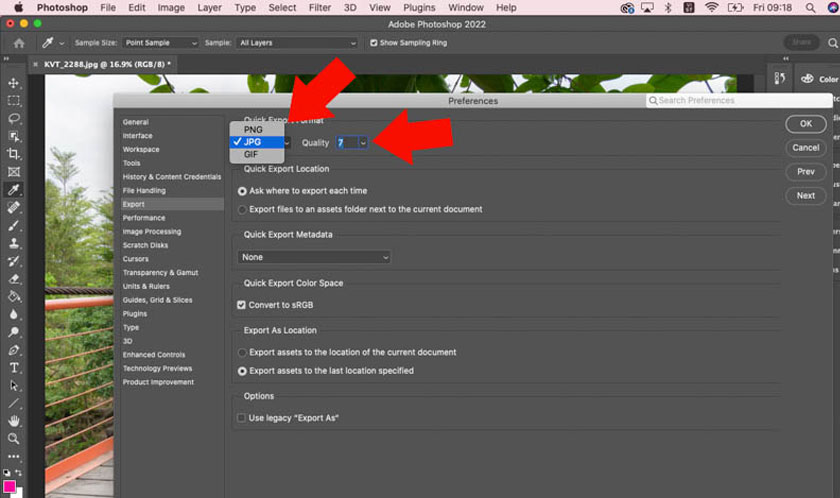The image size is (840, 498).
Task: Open the Color panel icon
Action: click(x=807, y=79)
